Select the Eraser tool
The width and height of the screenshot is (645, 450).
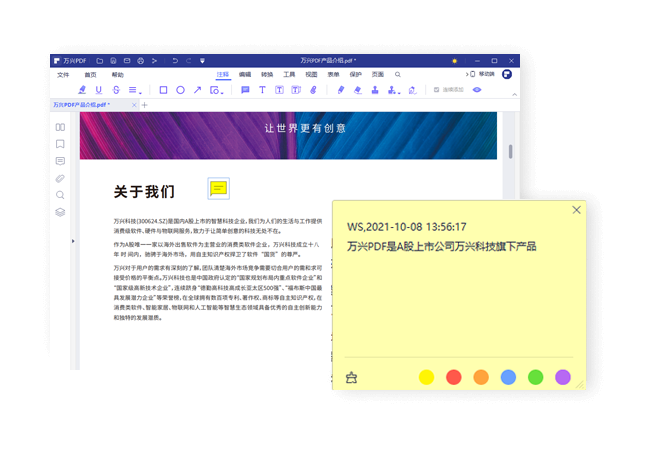click(358, 90)
